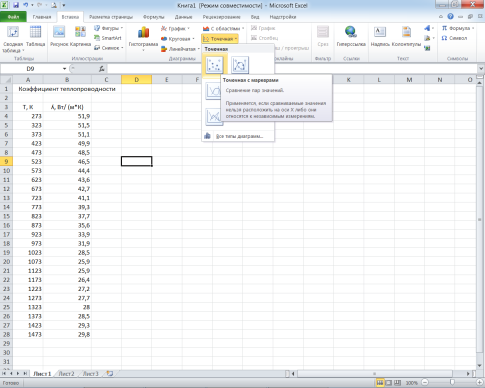Screen dimensions: 485x388
Task: Click cell containing 1473
Action: pos(28,334)
